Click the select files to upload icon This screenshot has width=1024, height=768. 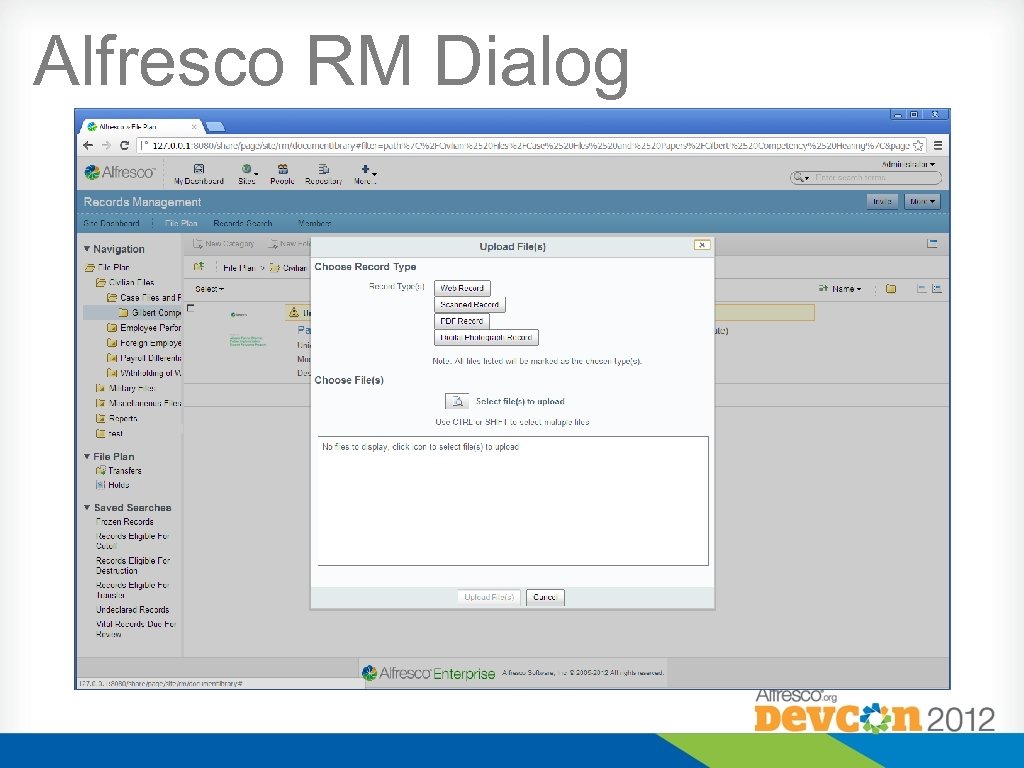[456, 401]
